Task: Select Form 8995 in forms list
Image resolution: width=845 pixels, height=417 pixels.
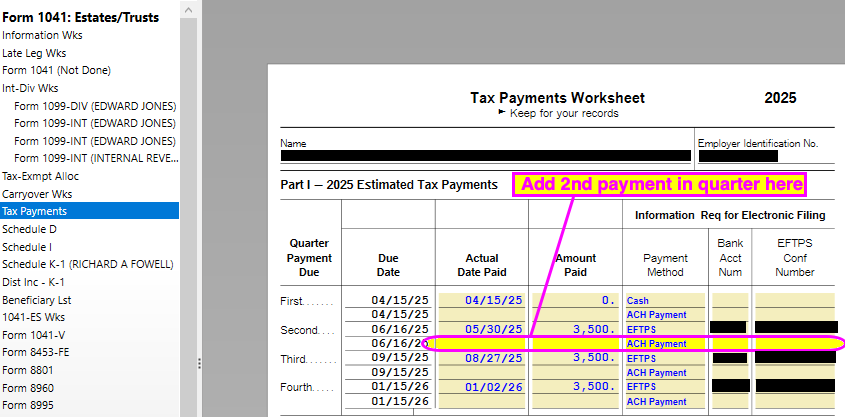Action: point(30,405)
